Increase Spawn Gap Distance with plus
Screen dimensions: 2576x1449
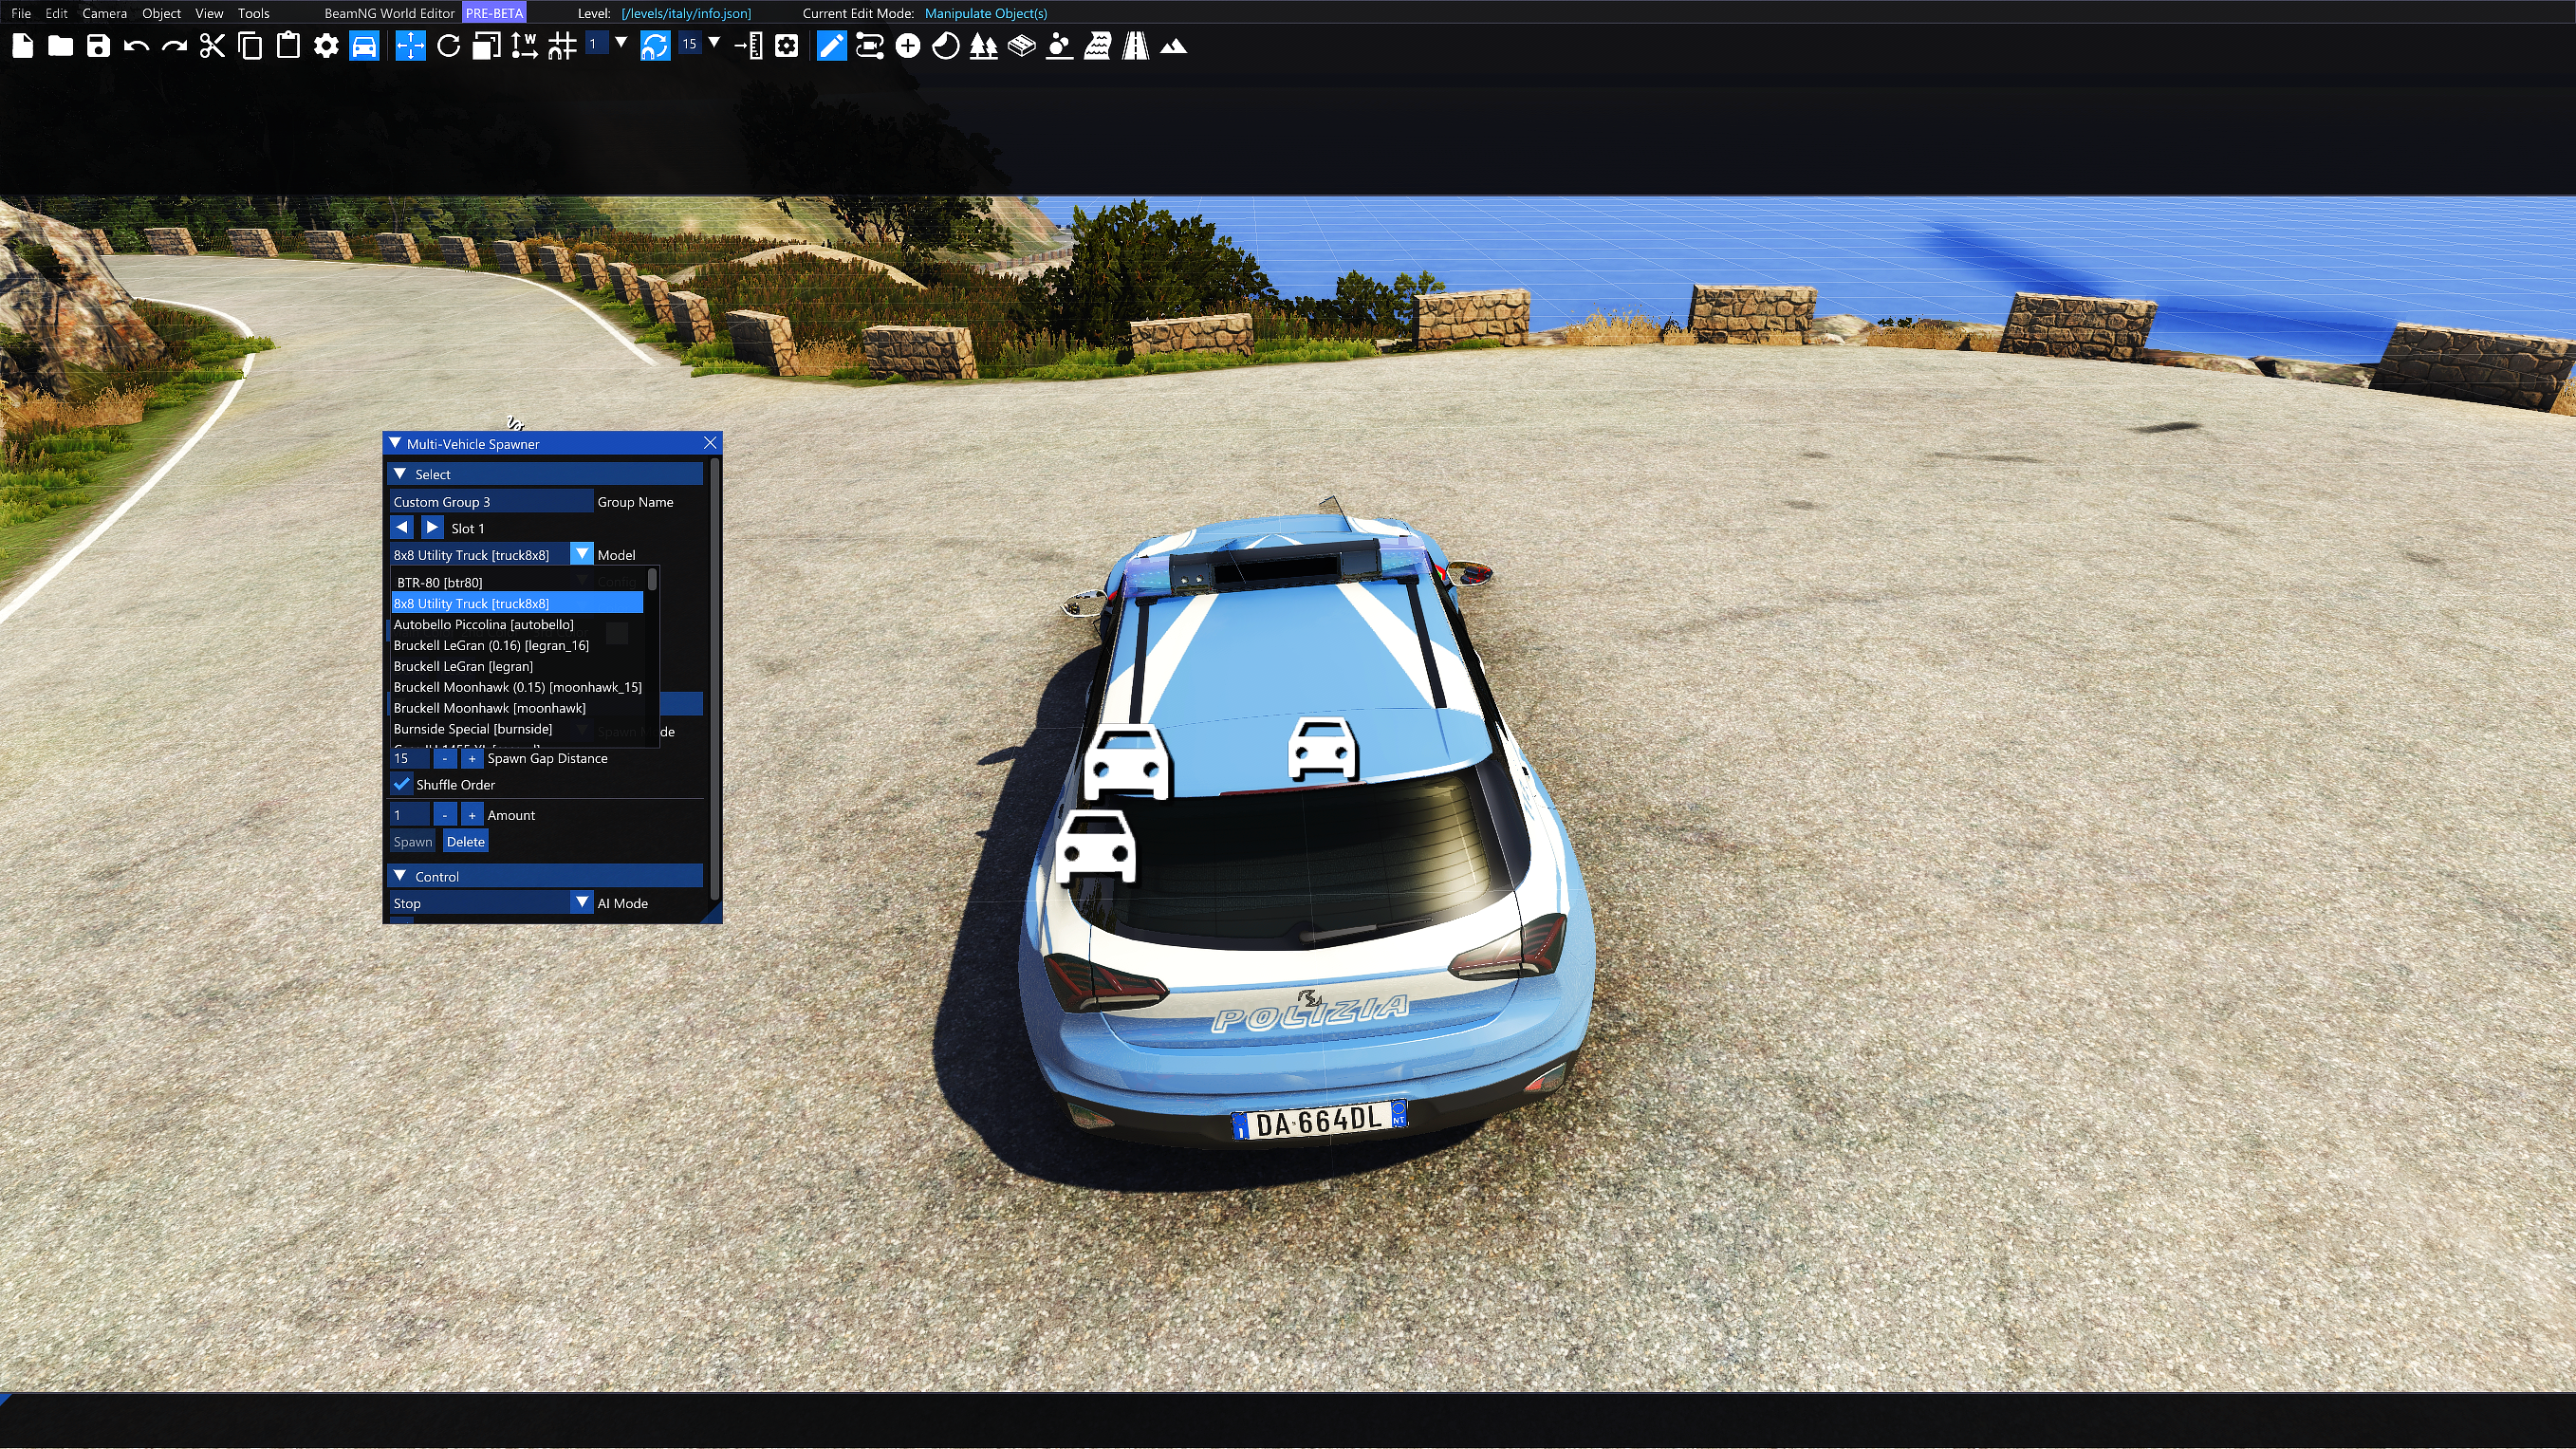(x=472, y=758)
